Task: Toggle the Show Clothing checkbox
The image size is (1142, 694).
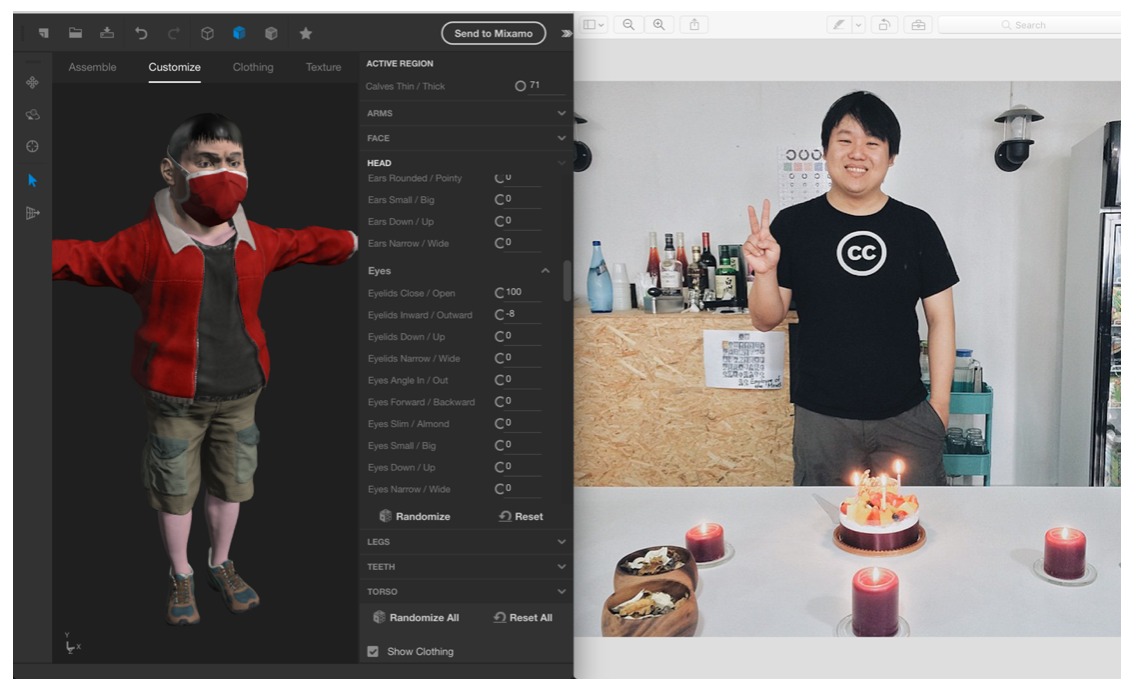Action: click(x=373, y=651)
